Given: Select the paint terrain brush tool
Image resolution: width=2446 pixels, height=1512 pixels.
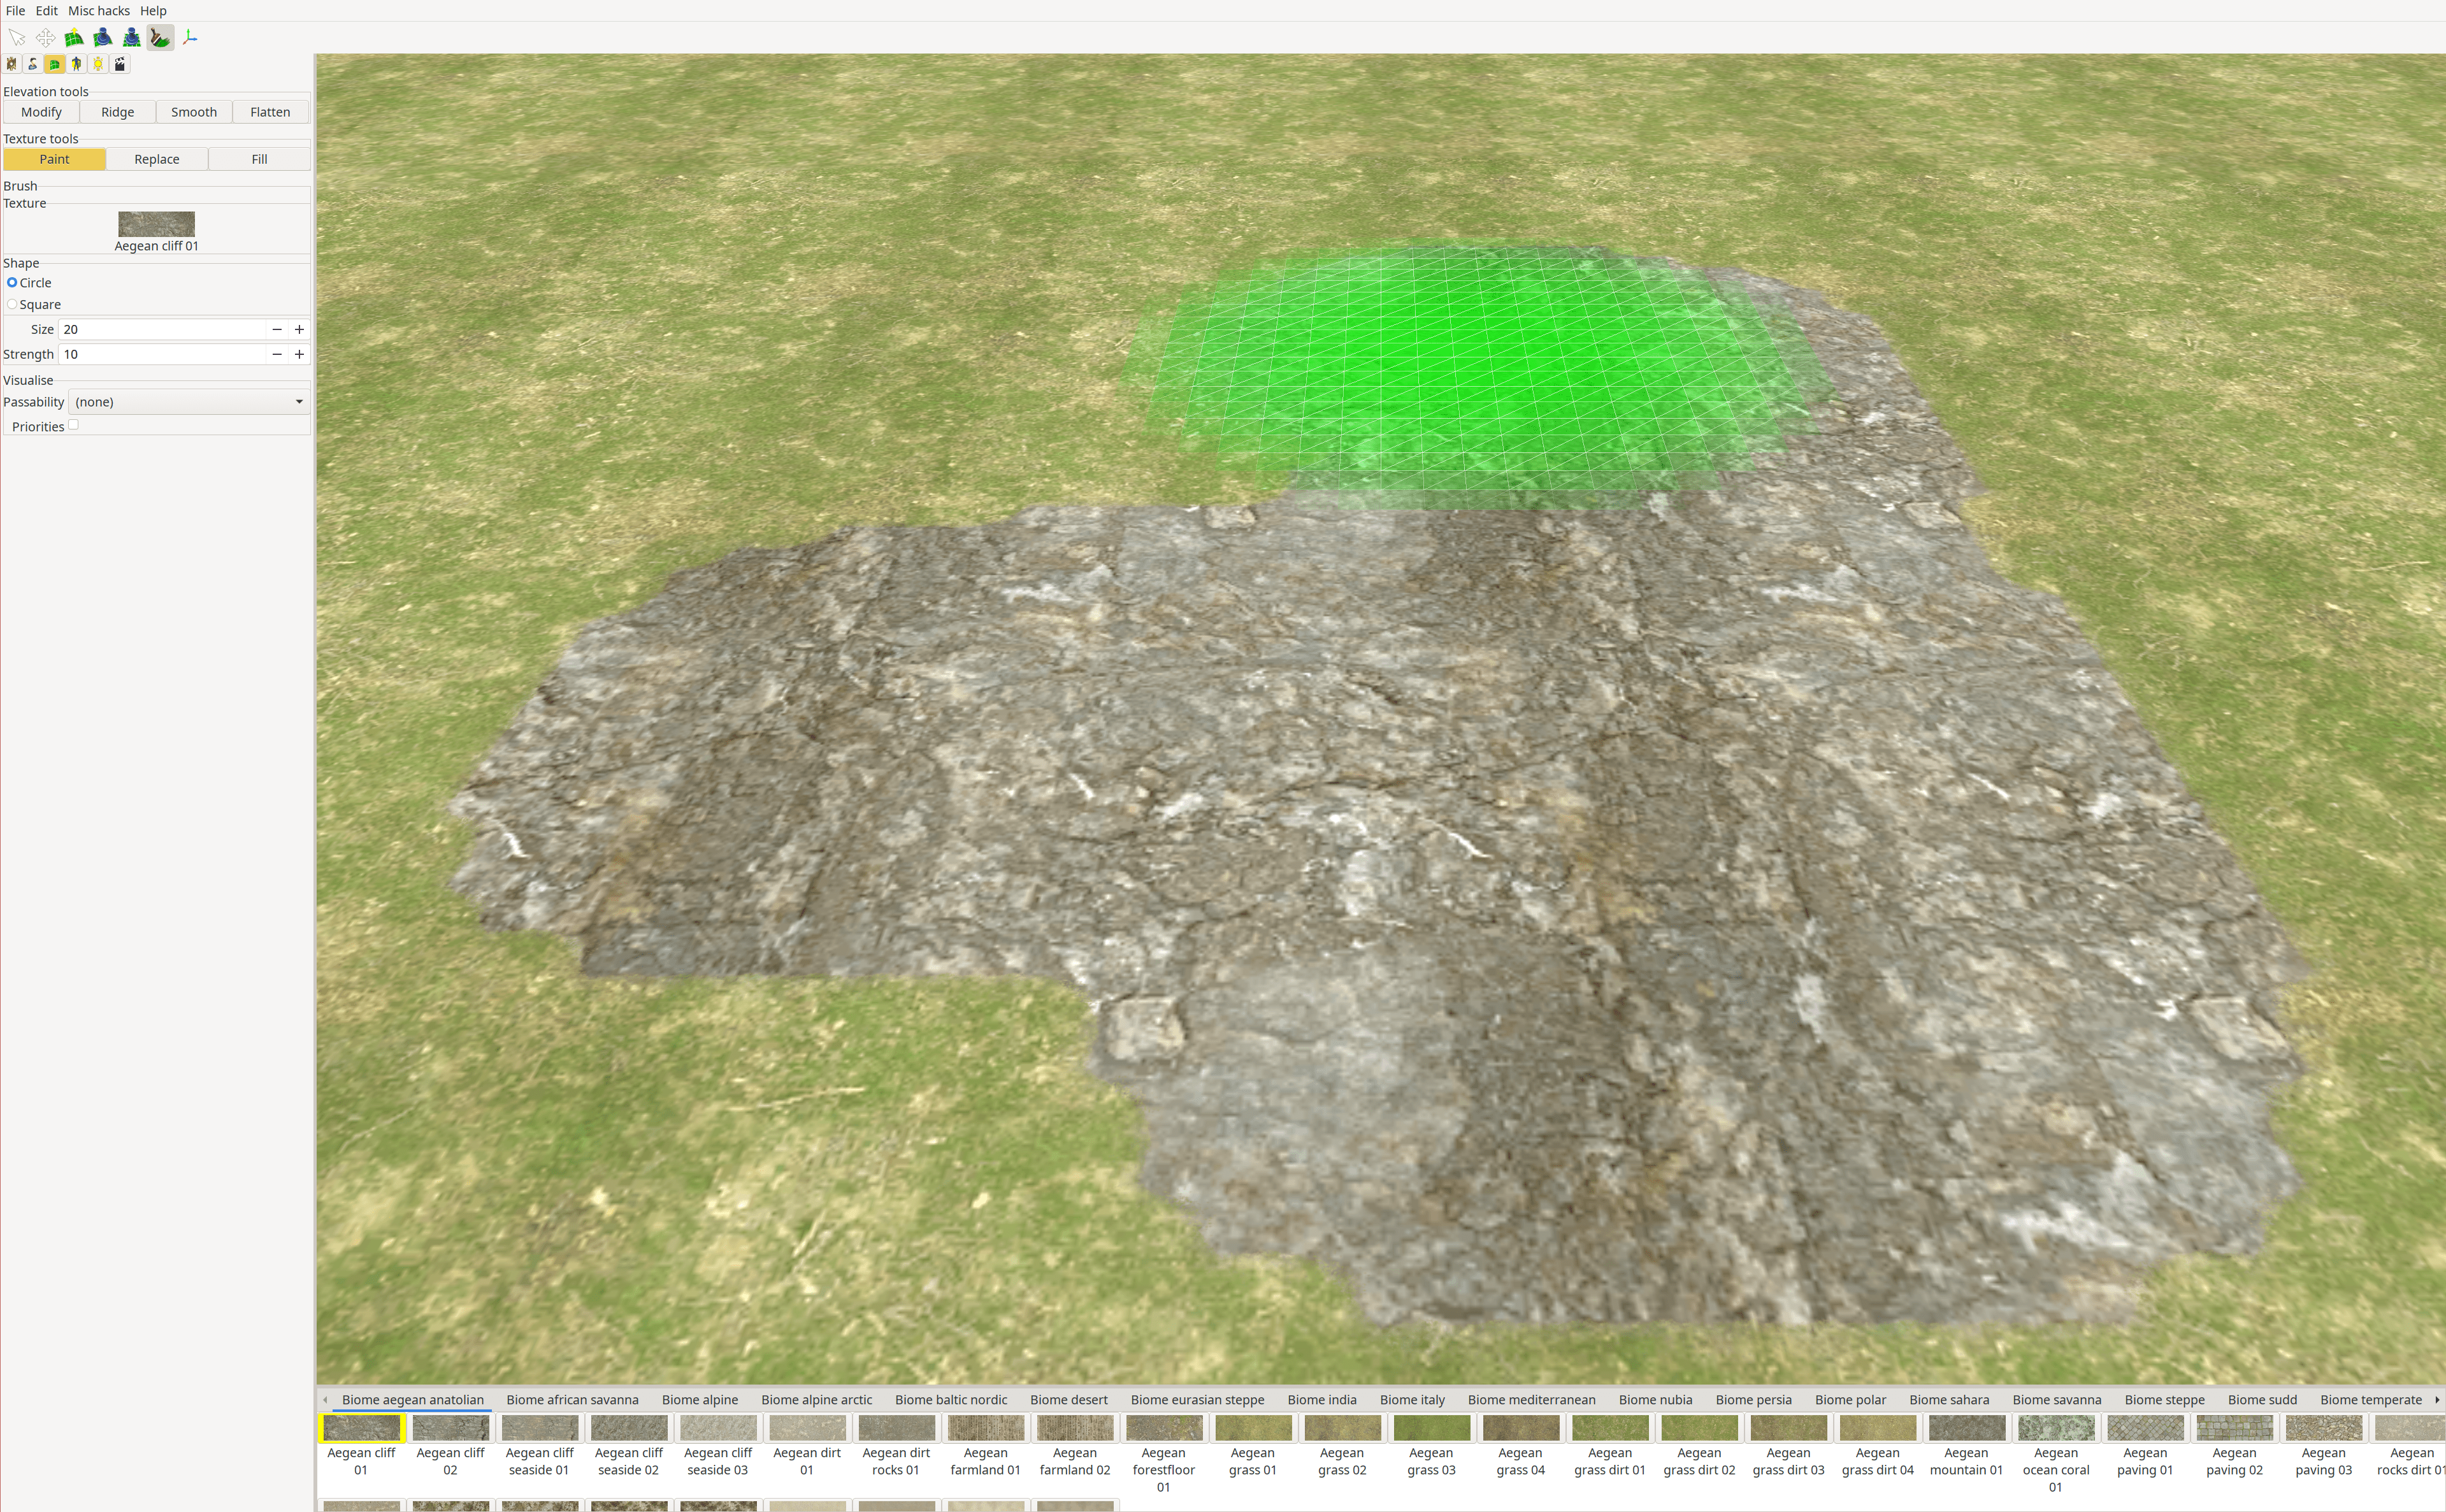Looking at the screenshot, I should point(160,37).
